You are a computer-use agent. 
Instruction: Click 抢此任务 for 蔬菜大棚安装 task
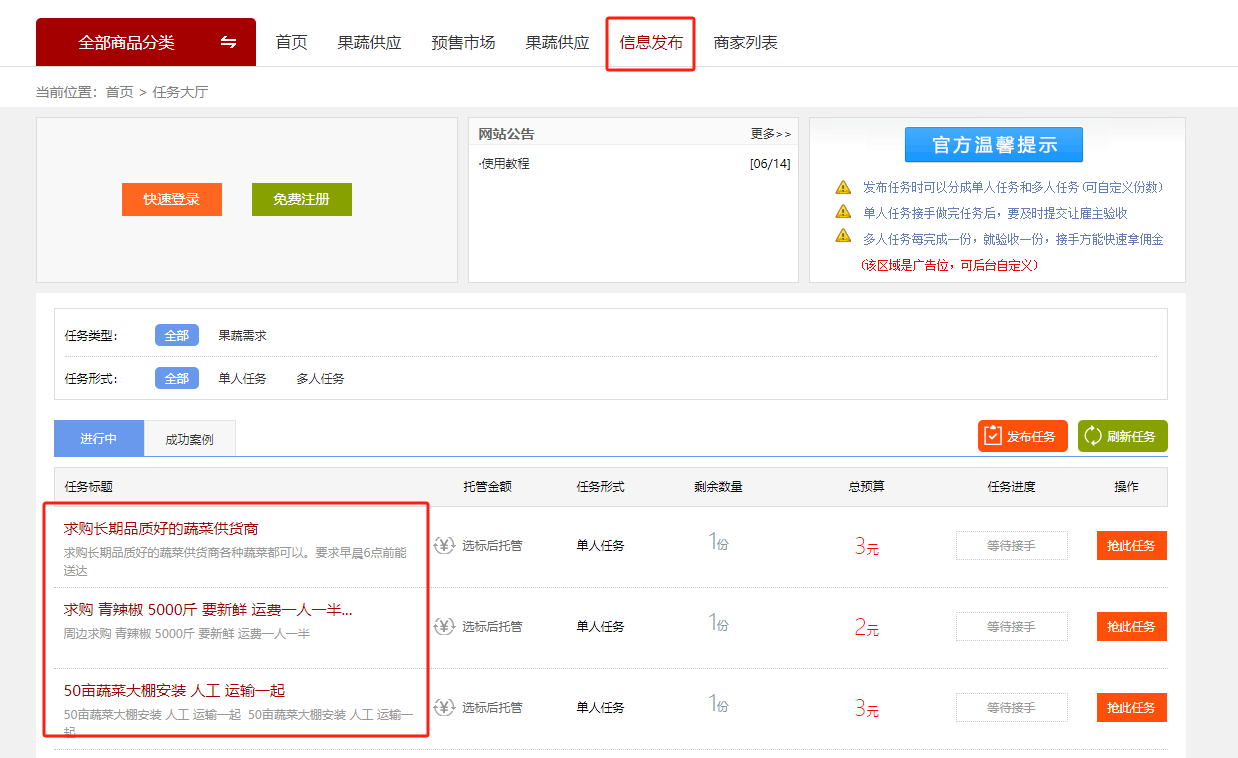pyautogui.click(x=1132, y=707)
